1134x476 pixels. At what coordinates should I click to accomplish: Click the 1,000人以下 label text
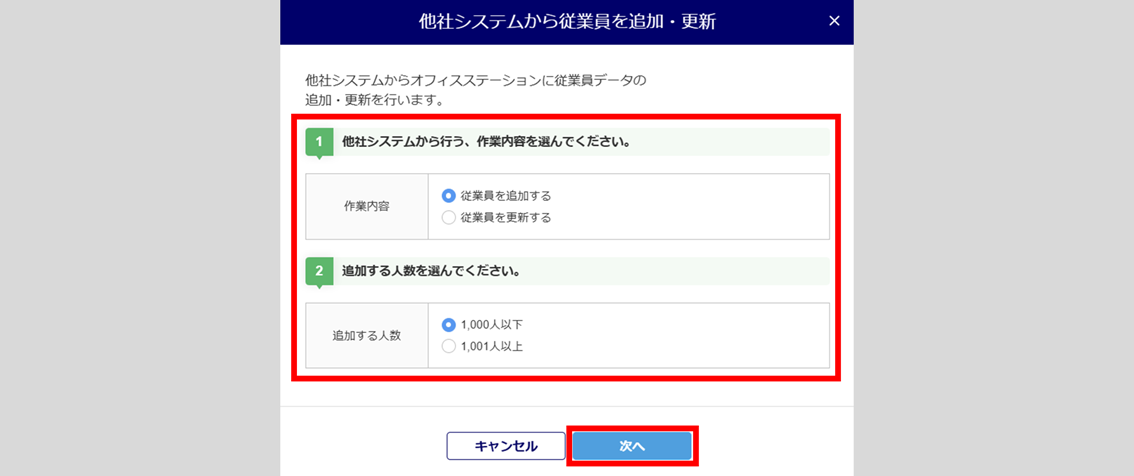[x=492, y=325]
